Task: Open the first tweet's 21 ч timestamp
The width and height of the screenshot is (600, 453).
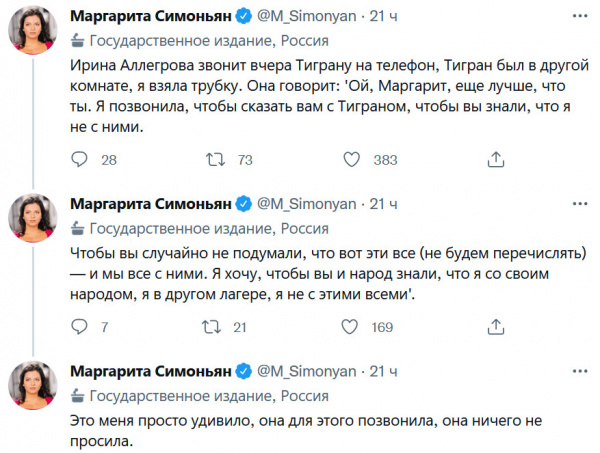Action: [x=384, y=16]
